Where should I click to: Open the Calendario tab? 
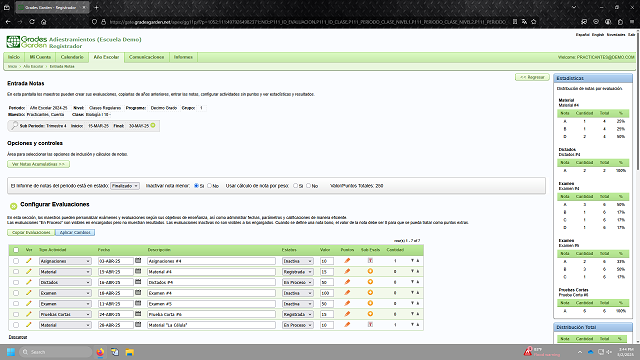point(72,57)
